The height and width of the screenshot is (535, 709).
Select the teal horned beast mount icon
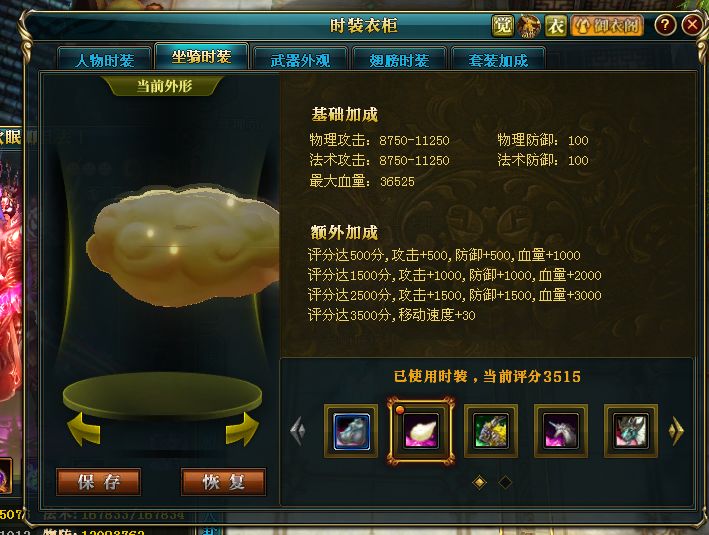631,431
